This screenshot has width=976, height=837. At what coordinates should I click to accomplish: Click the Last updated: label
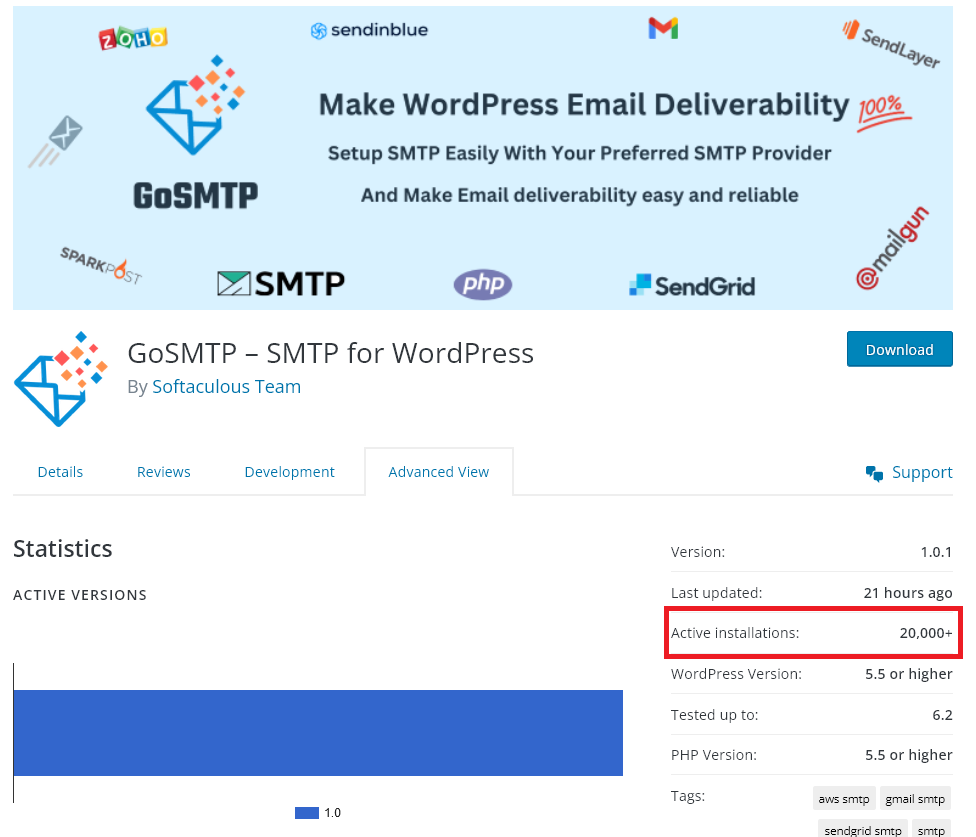[x=716, y=593]
